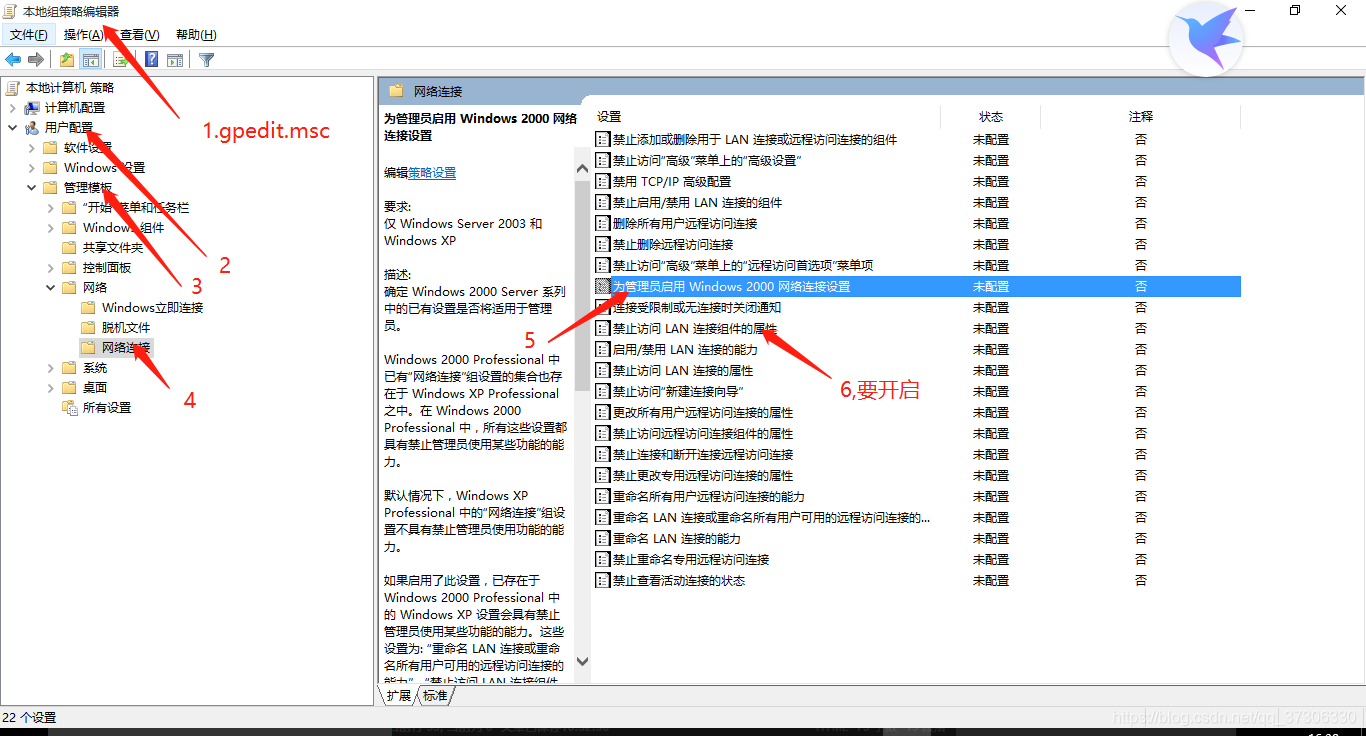This screenshot has height=736, width=1366.
Task: Select the "开始"菜单和任务栏 tree item
Action: [x=136, y=207]
